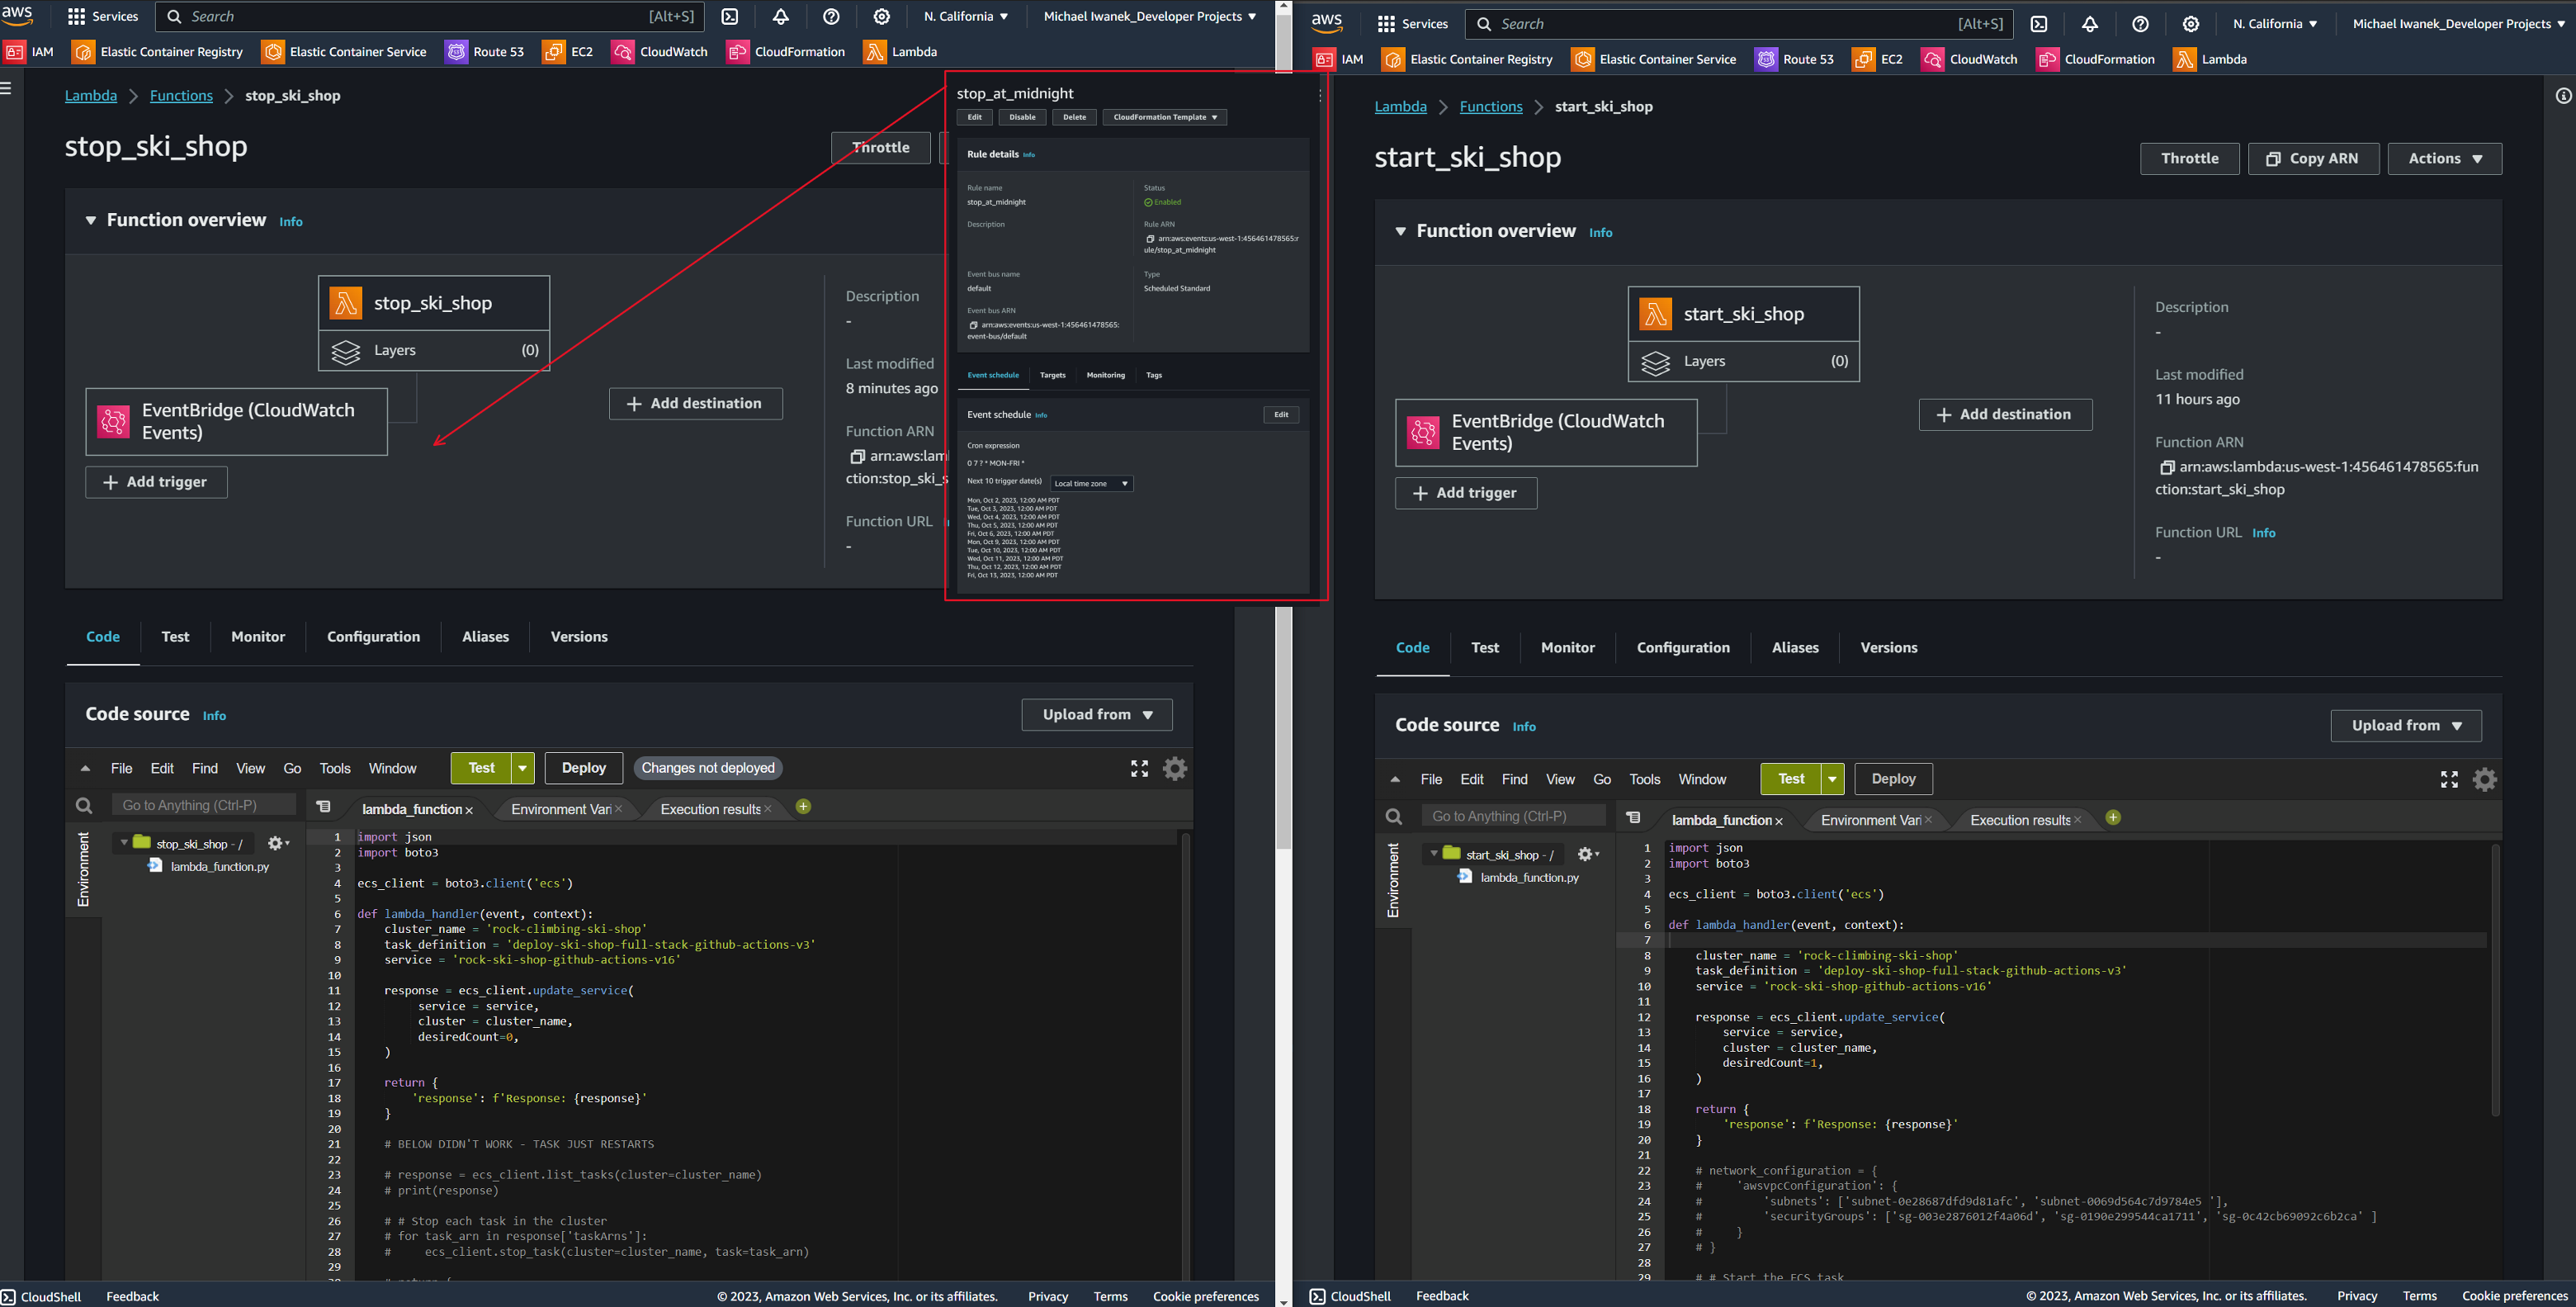Image resolution: width=2576 pixels, height=1307 pixels.
Task: Click editor search magnifier in start_ski_shop
Action: (1393, 817)
